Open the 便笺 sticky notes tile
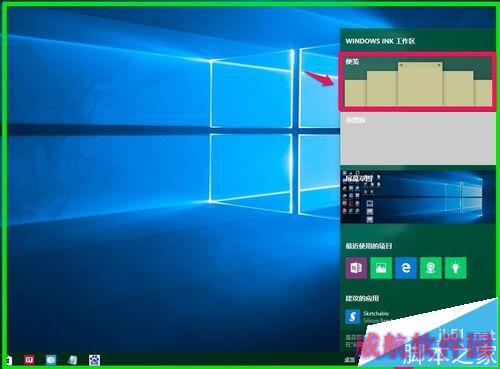 click(418, 81)
